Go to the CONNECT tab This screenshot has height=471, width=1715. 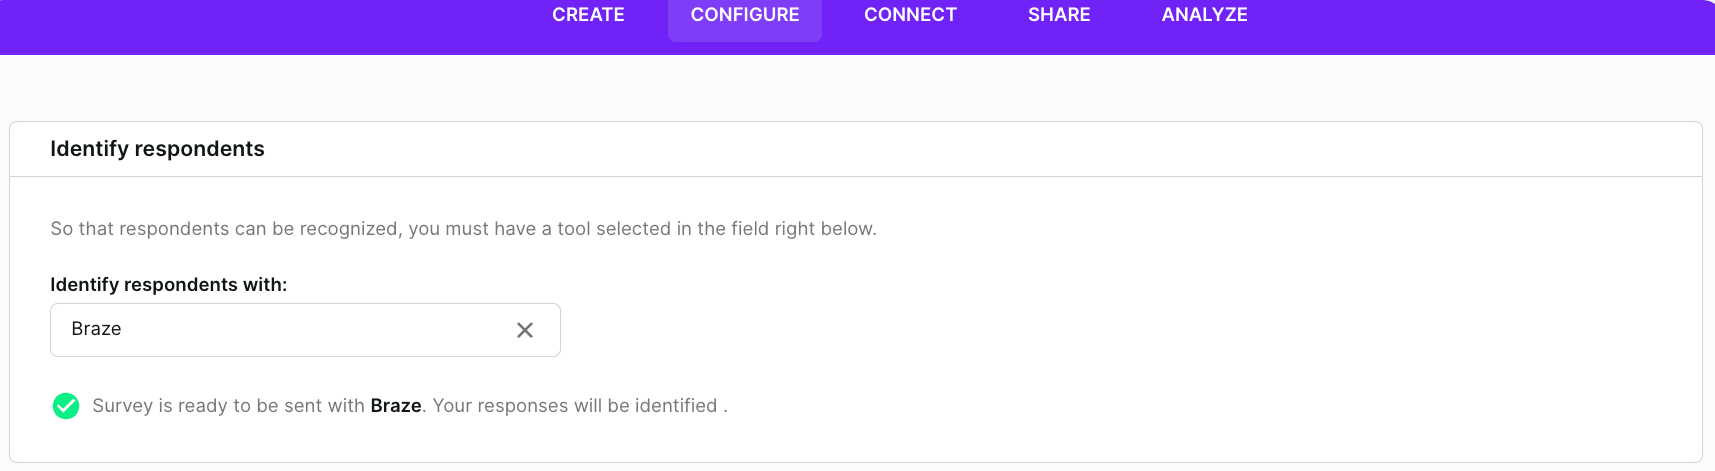pyautogui.click(x=910, y=15)
